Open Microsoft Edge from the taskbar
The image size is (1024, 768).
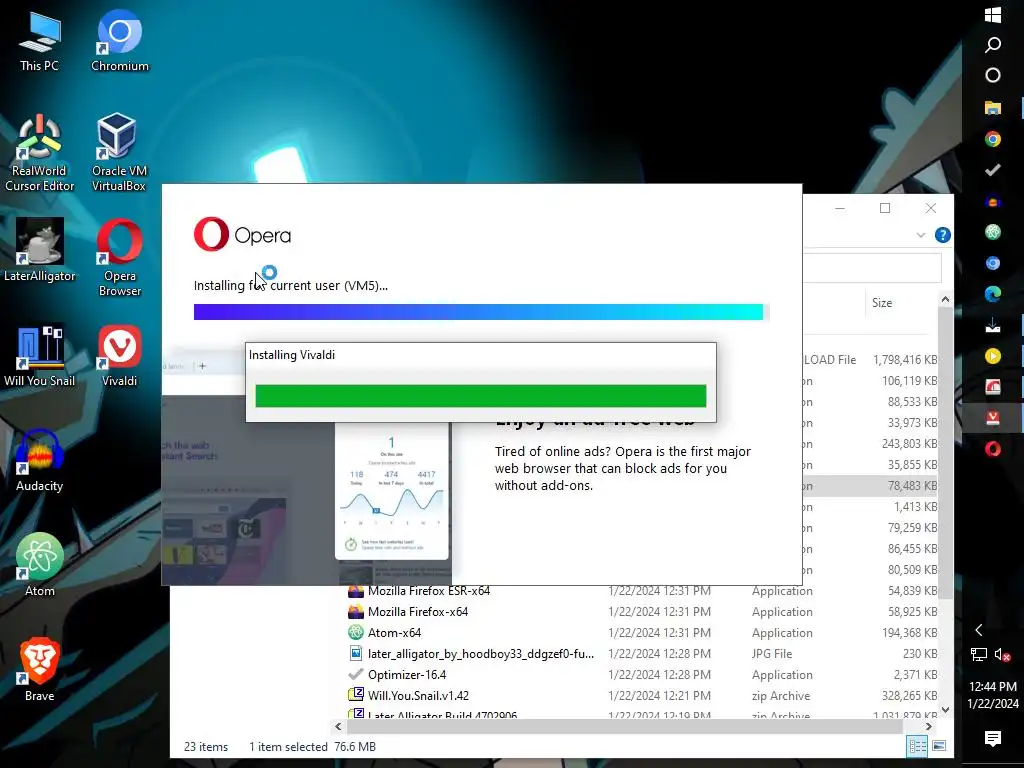tap(993, 294)
